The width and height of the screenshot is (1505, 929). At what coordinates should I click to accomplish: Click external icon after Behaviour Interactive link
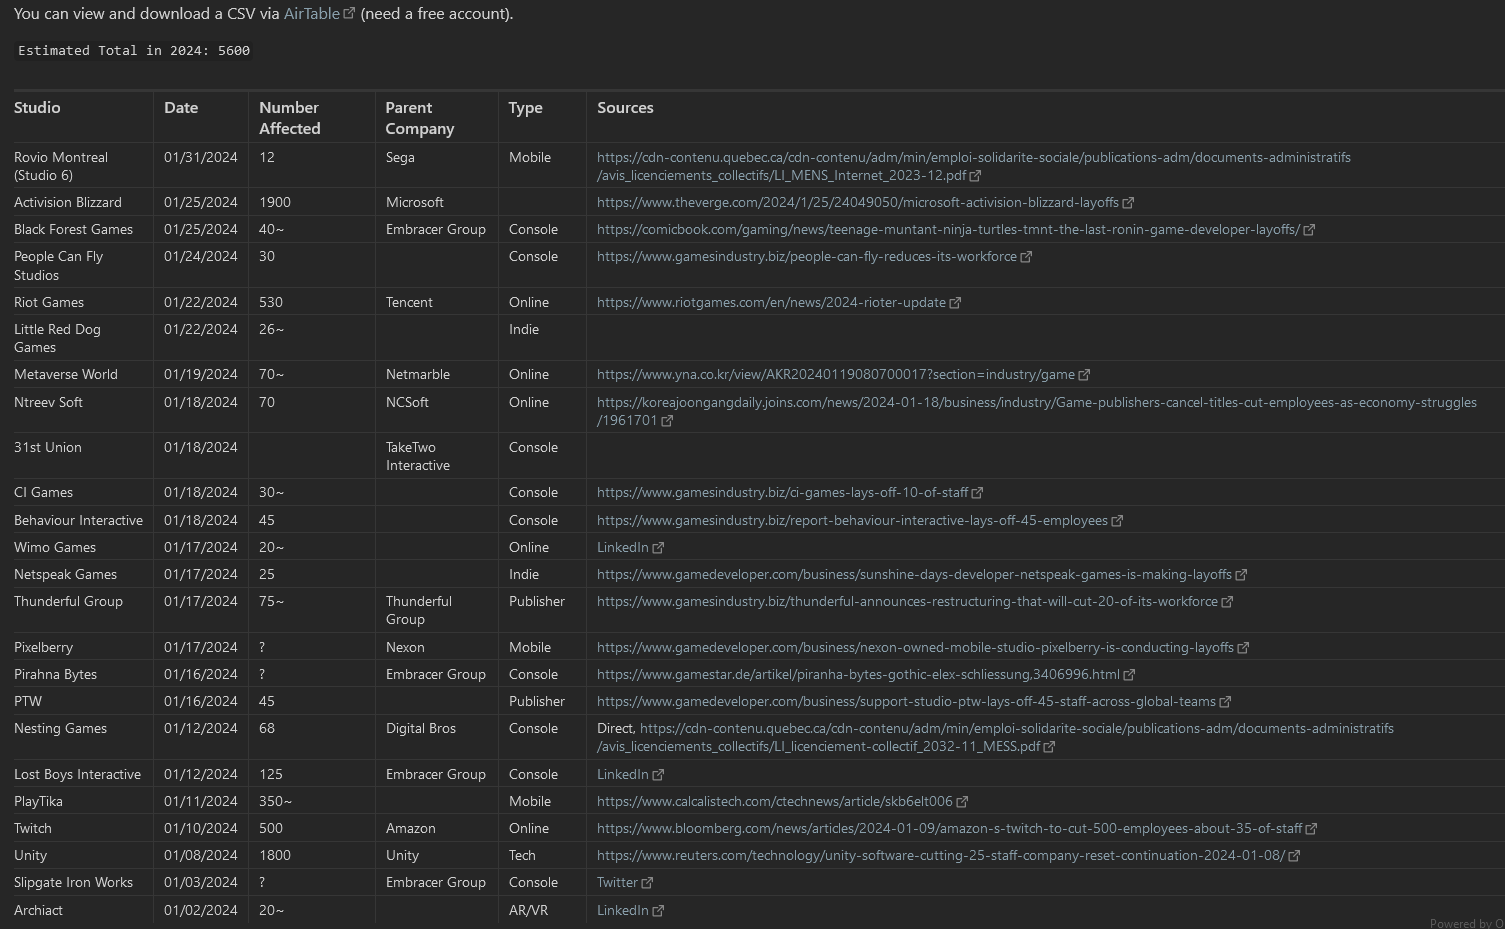pos(1117,521)
